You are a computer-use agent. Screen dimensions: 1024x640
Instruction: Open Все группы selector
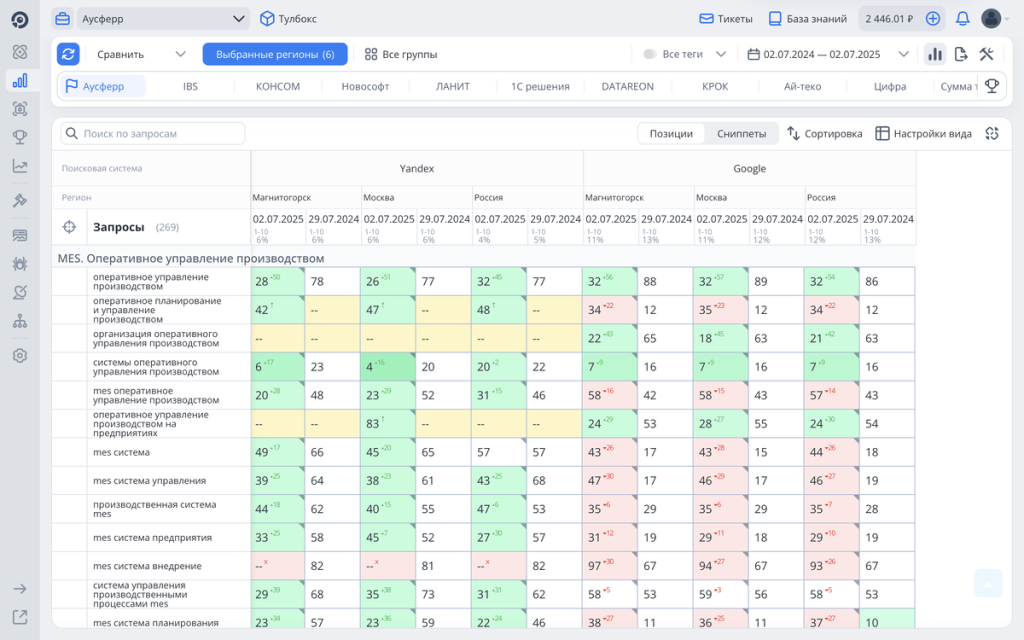point(400,54)
